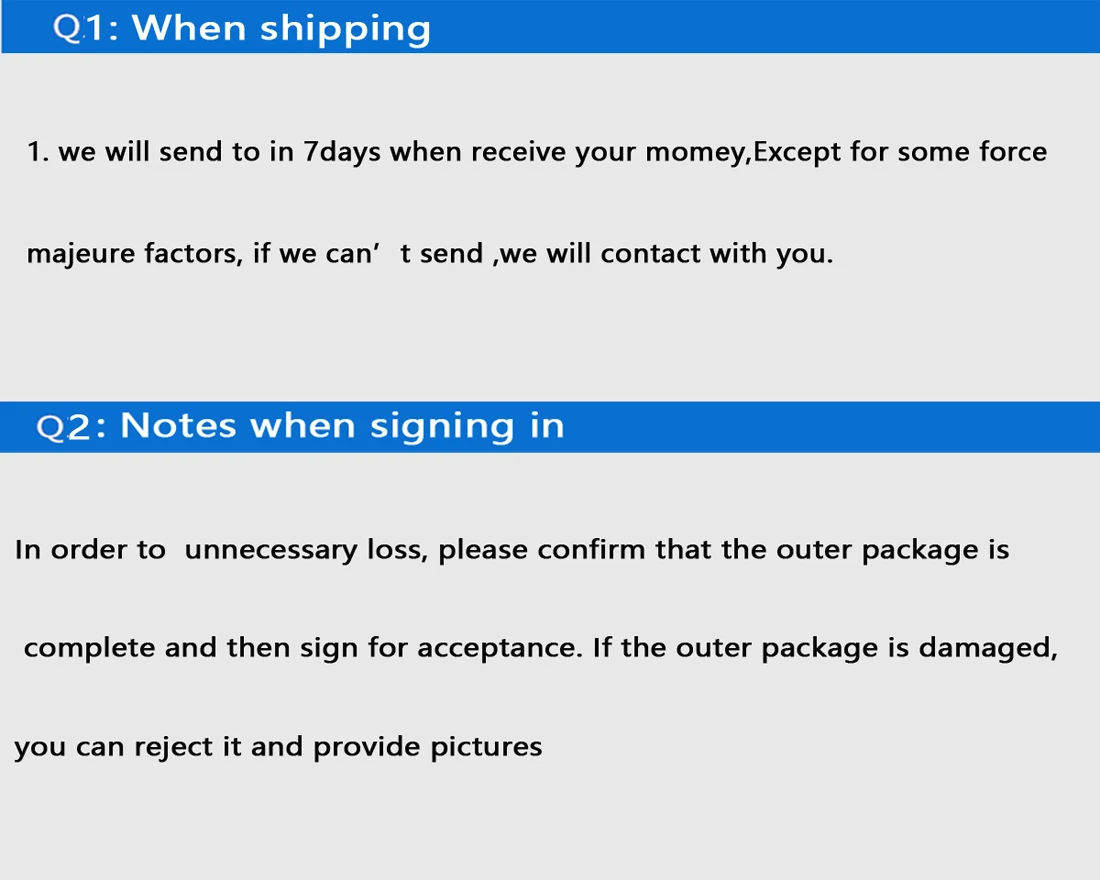
Task: Click the word 'shipping' in blue header
Action: pos(345,30)
